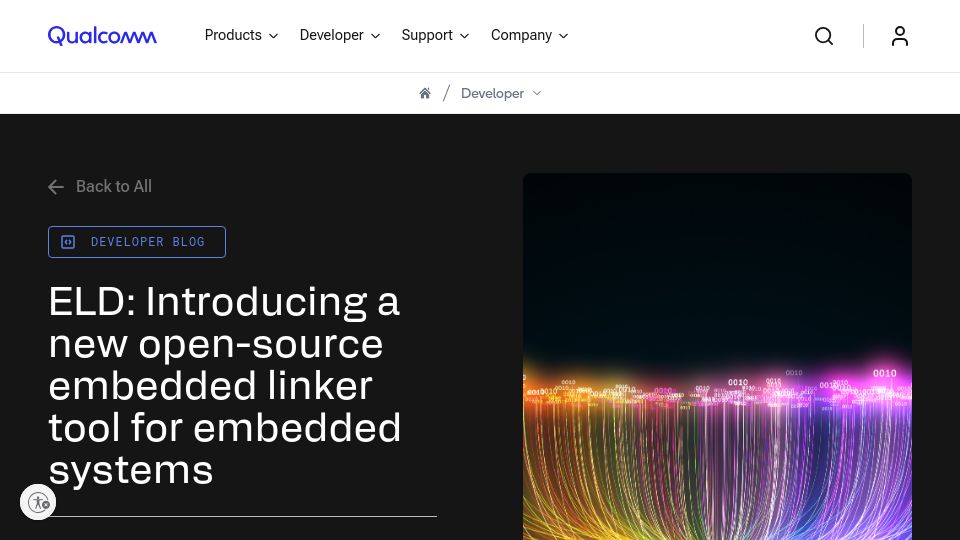The height and width of the screenshot is (540, 960).
Task: Click the colorful binary data hero image
Action: (717, 356)
